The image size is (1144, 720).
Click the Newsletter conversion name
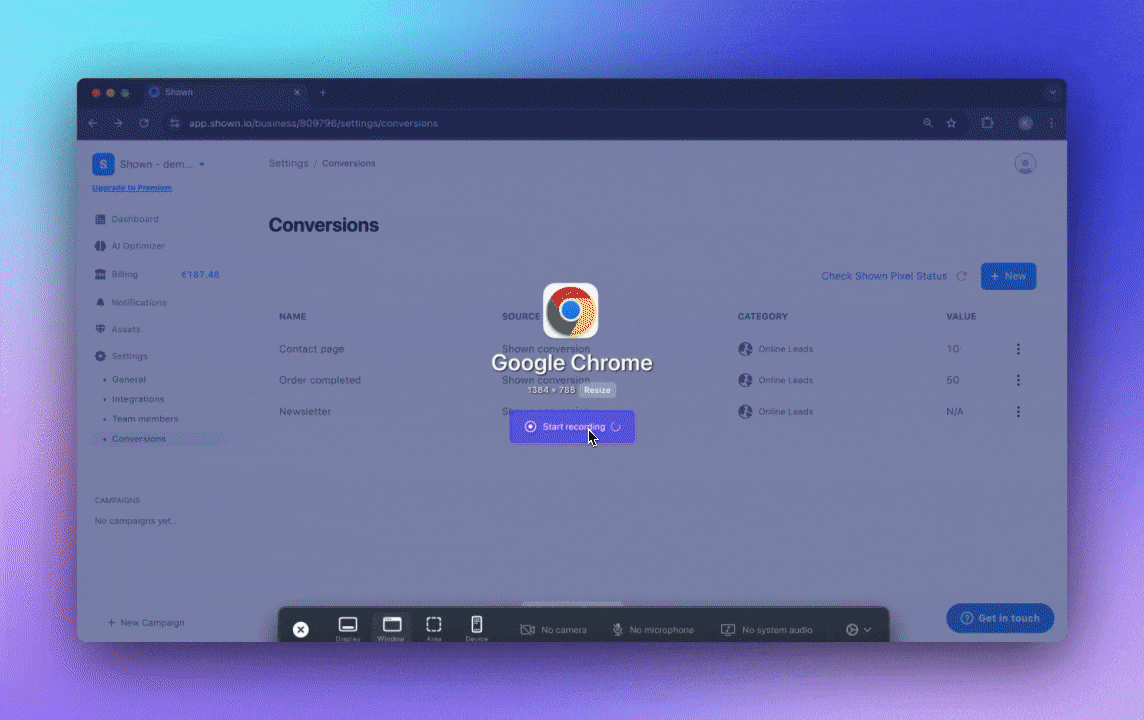coord(305,411)
